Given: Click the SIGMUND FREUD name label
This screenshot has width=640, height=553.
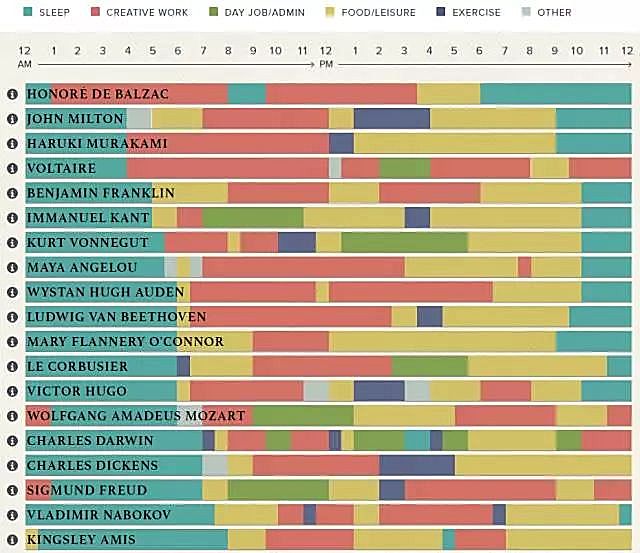Looking at the screenshot, I should (x=87, y=490).
